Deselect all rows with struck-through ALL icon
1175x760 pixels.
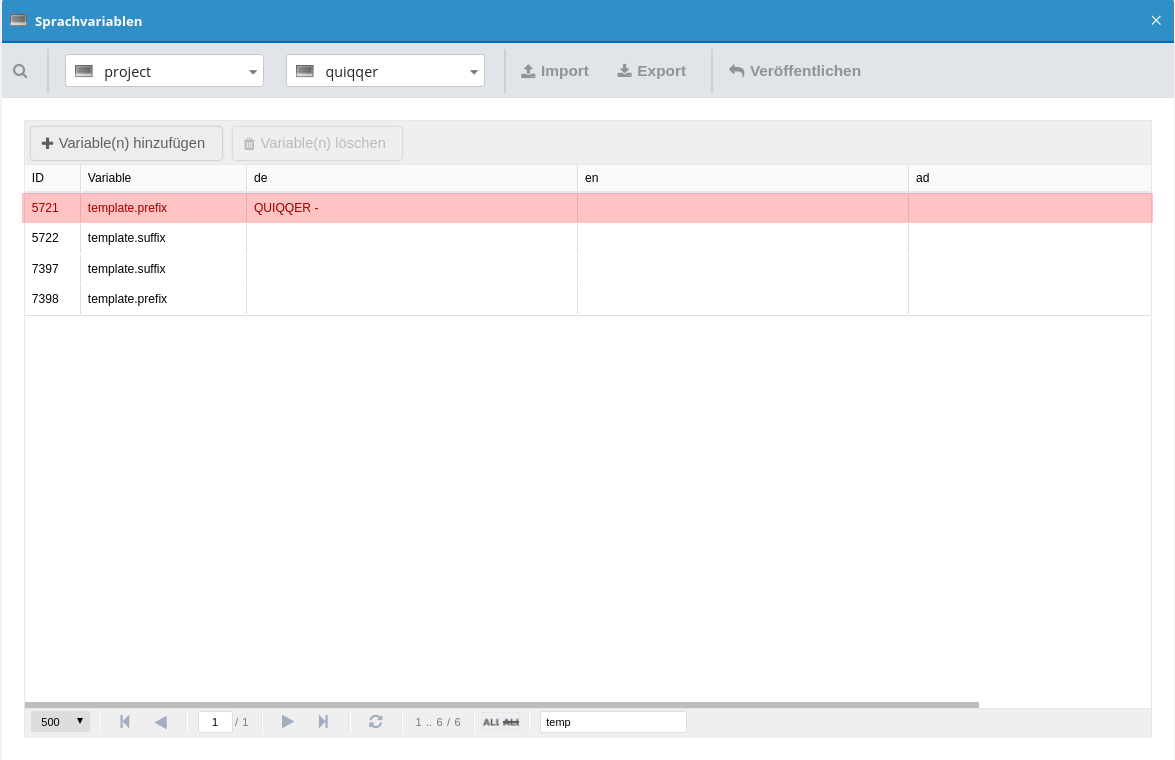coord(511,722)
